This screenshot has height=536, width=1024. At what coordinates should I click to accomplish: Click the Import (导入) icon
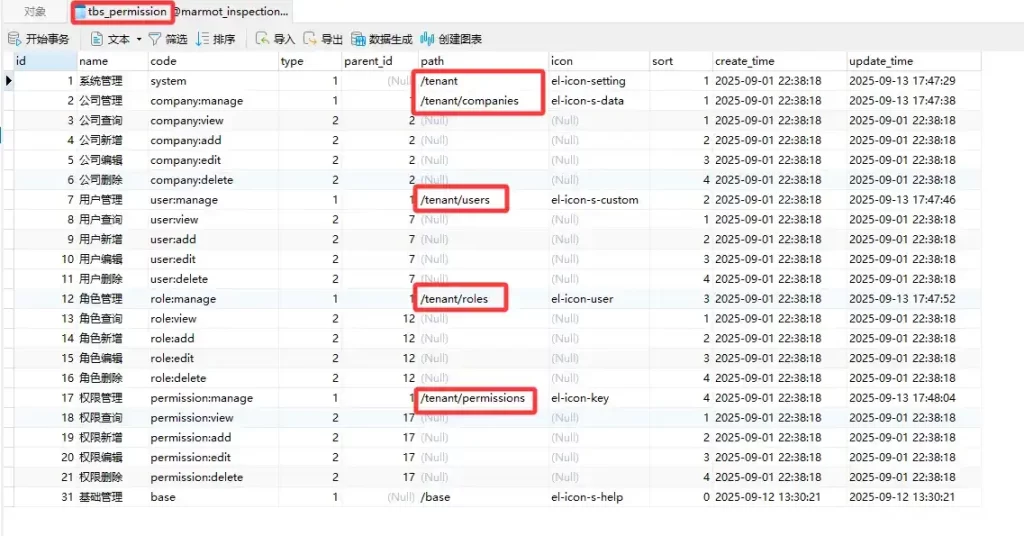click(262, 39)
